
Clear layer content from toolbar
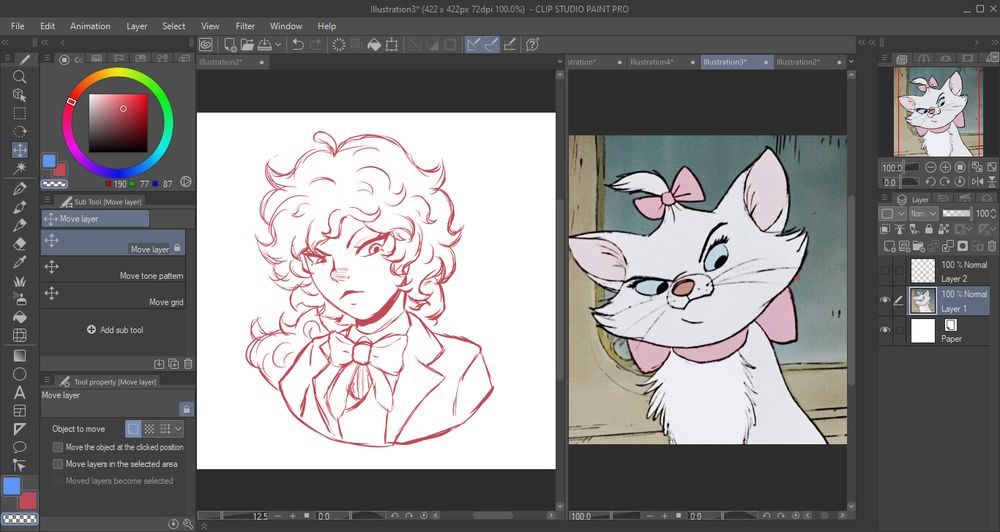(339, 44)
